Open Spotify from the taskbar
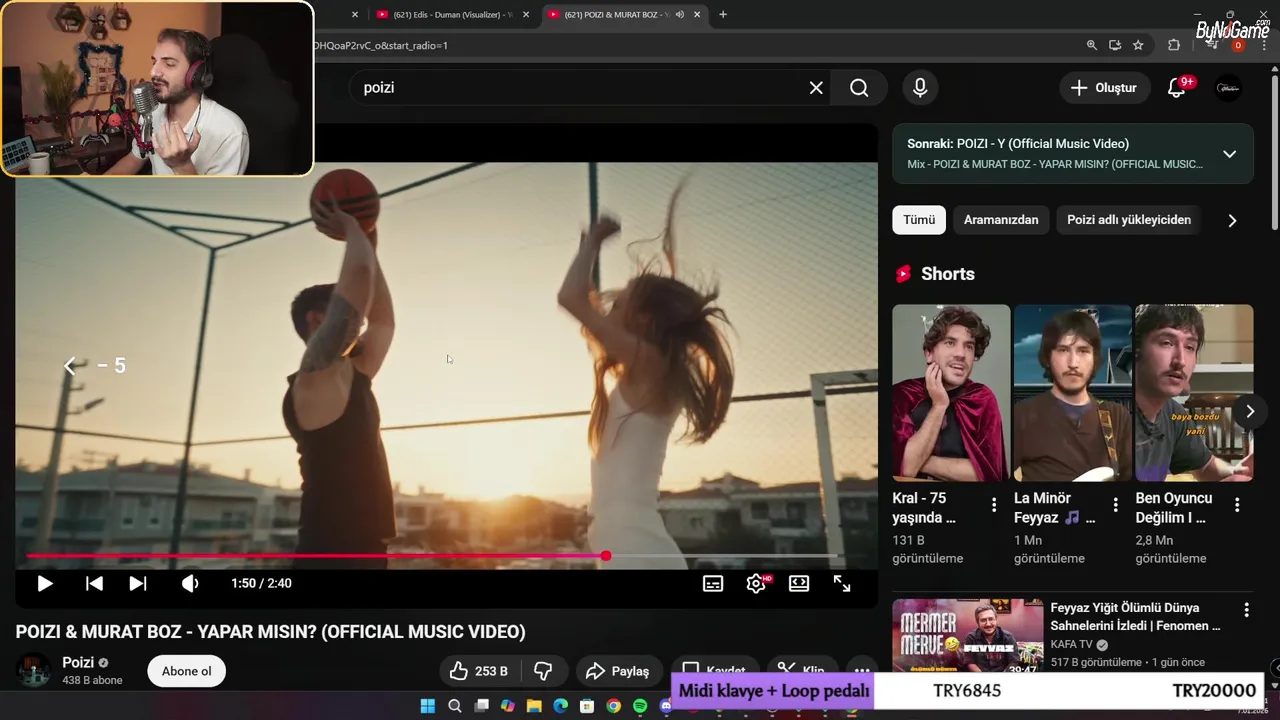This screenshot has height=720, width=1280. pyautogui.click(x=640, y=706)
